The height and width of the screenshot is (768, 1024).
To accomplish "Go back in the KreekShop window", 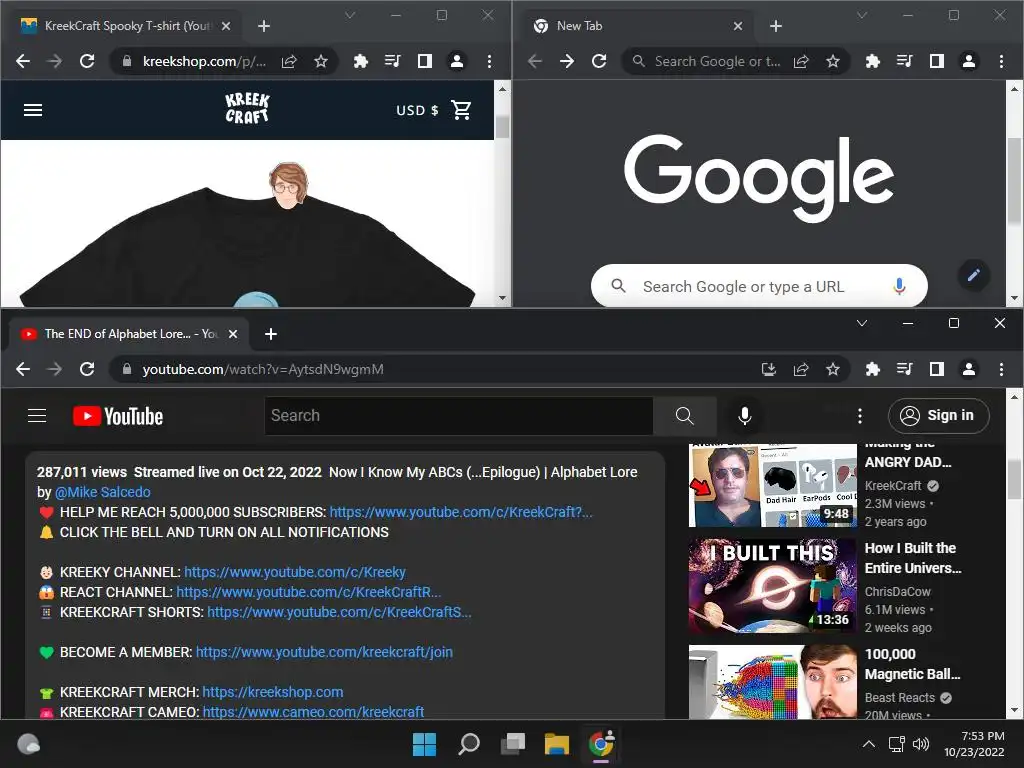I will coord(23,61).
